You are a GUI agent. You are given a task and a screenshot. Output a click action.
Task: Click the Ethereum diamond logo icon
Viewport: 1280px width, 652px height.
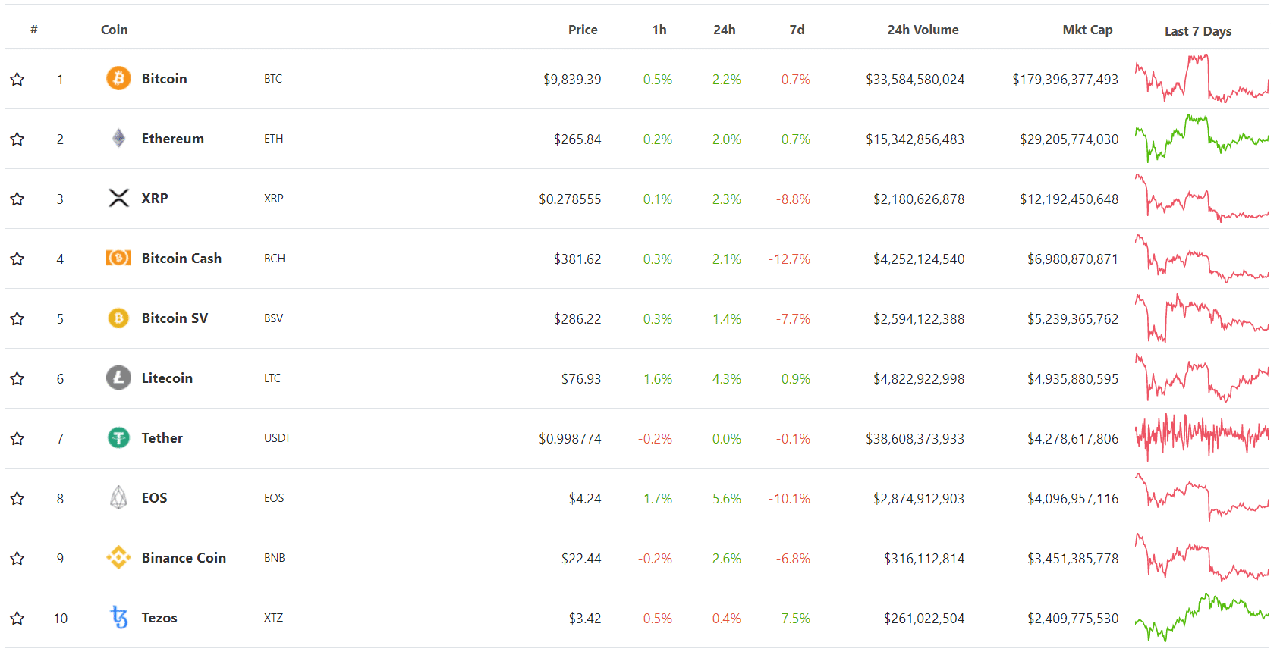pos(118,138)
